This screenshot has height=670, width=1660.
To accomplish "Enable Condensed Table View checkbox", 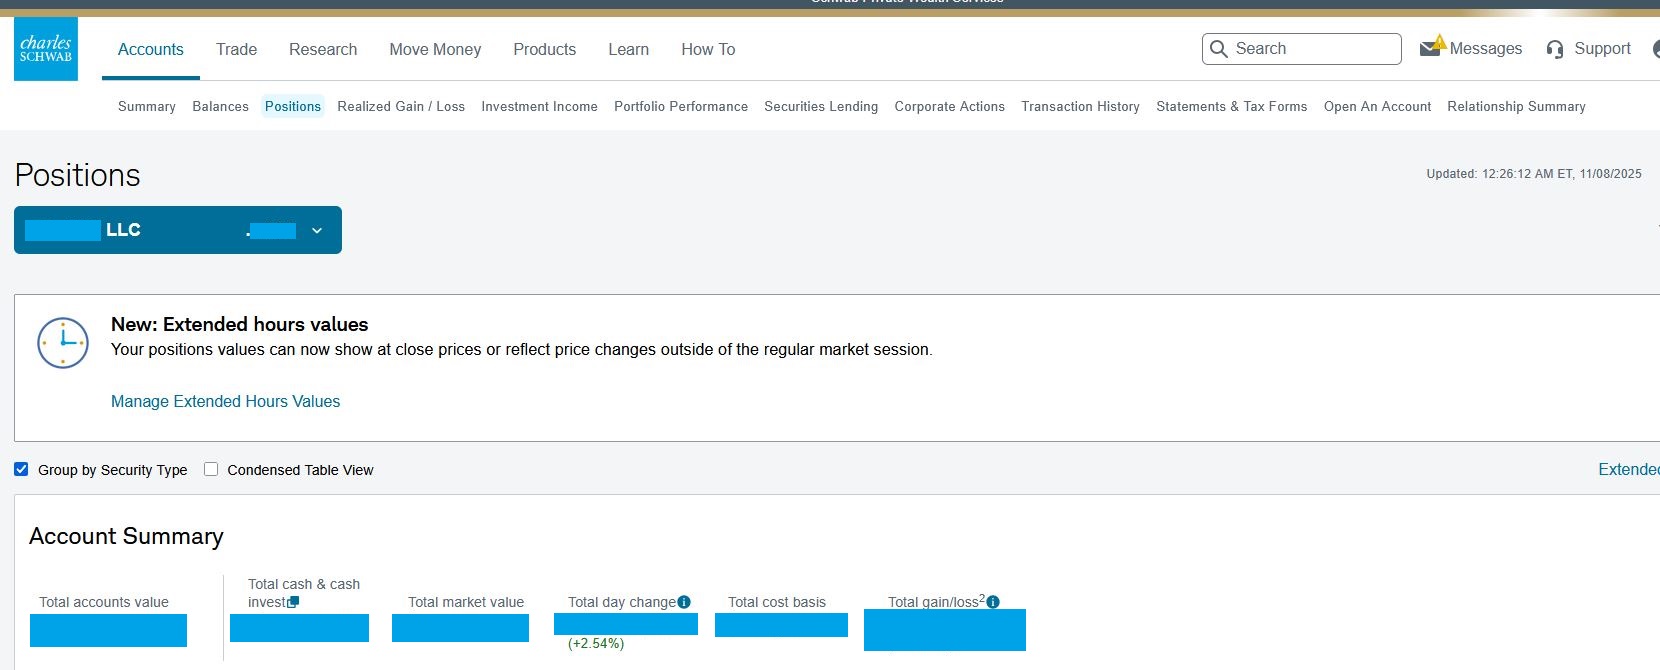I will tap(211, 469).
